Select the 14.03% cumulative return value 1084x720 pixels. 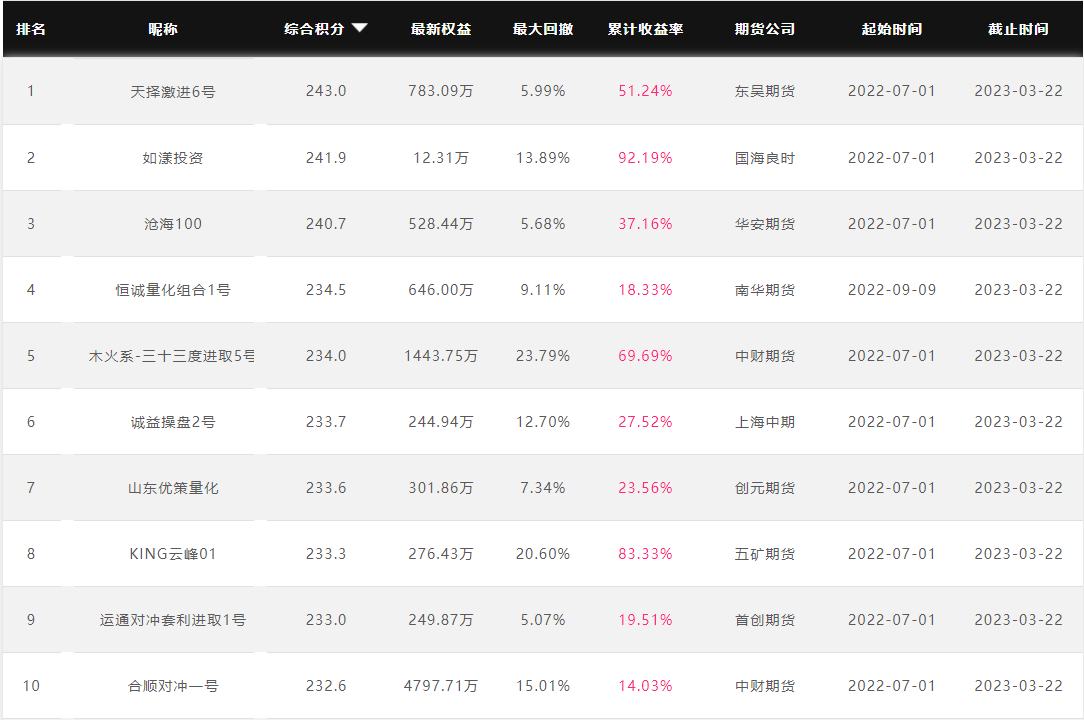click(645, 686)
